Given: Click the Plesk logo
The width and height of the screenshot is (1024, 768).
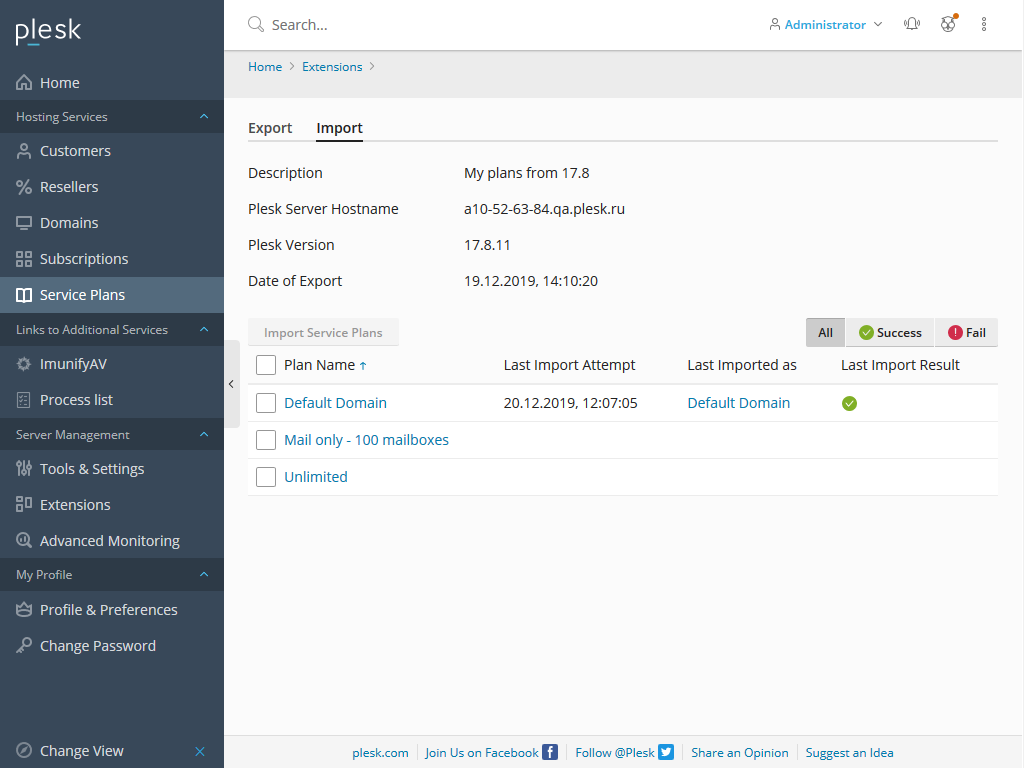Looking at the screenshot, I should [x=48, y=32].
